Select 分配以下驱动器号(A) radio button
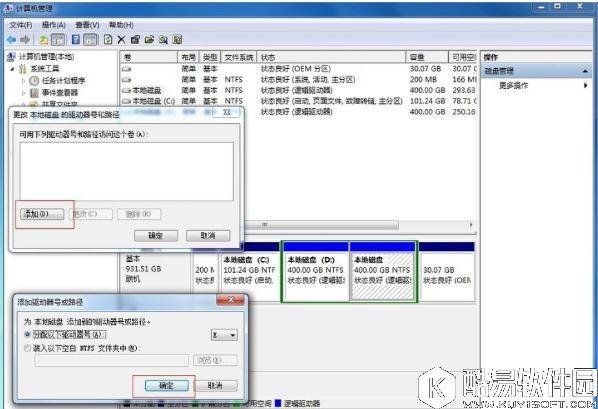The width and height of the screenshot is (598, 409). pos(27,334)
